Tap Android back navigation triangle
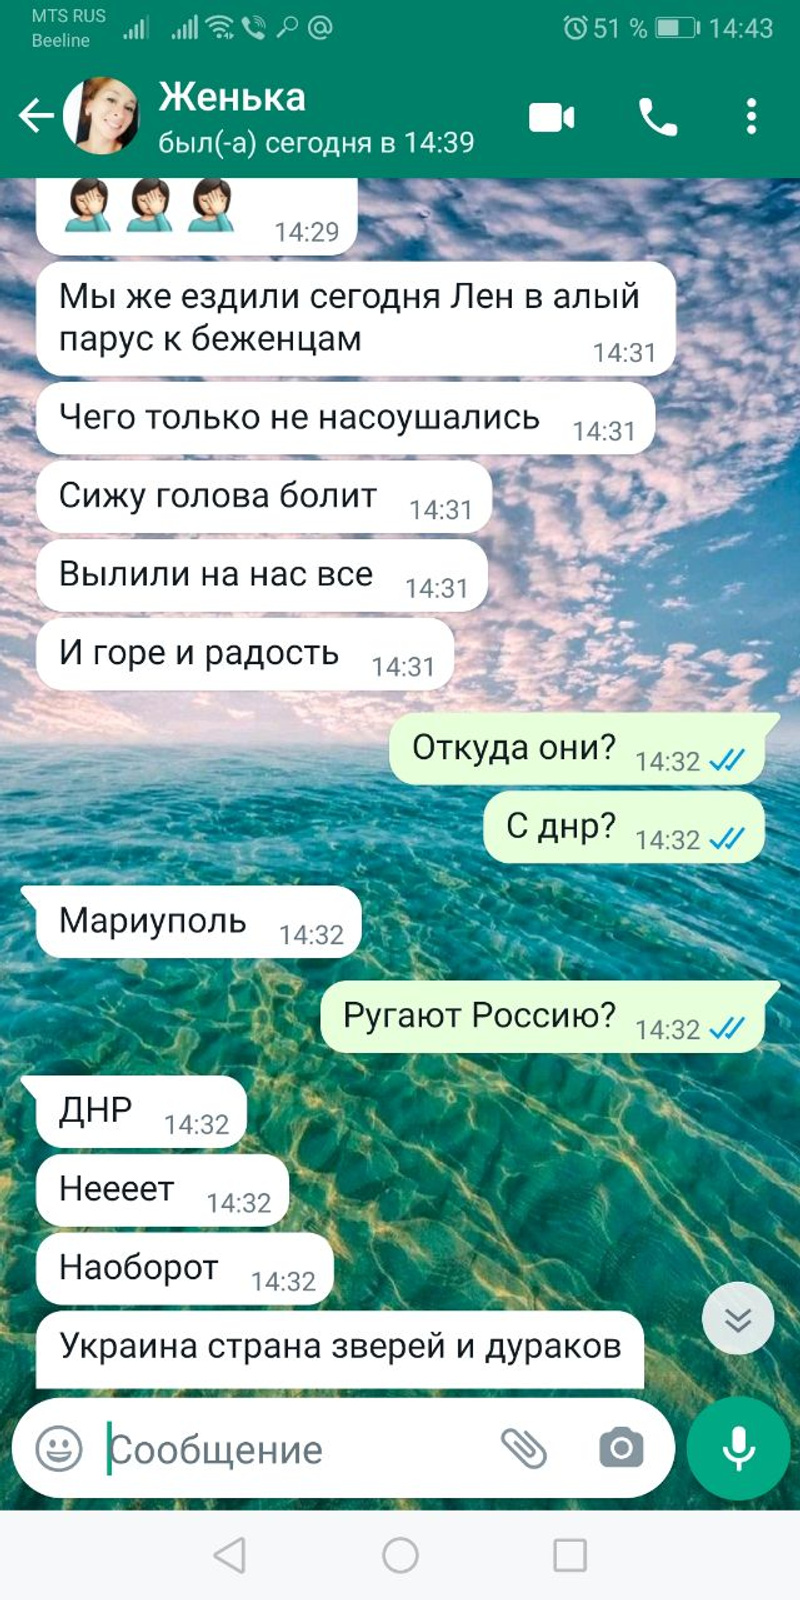Screen dimensions: 800x1600 230,1555
